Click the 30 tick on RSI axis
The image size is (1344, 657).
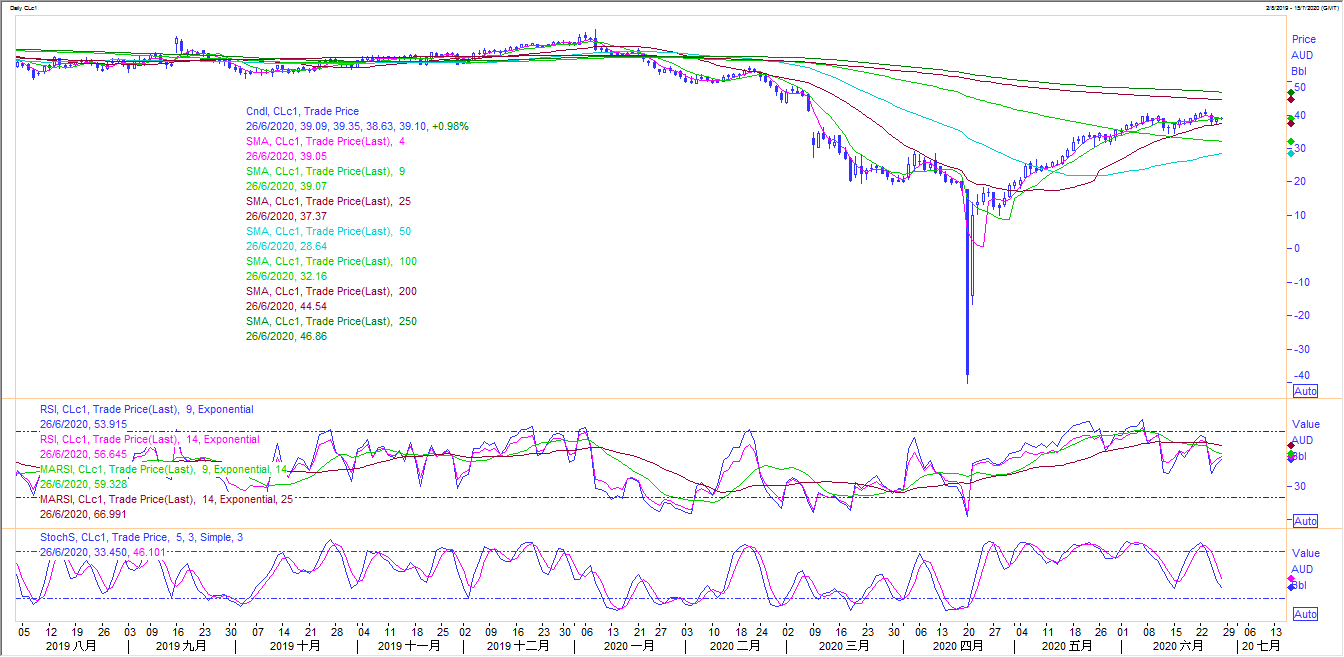(x=1301, y=486)
